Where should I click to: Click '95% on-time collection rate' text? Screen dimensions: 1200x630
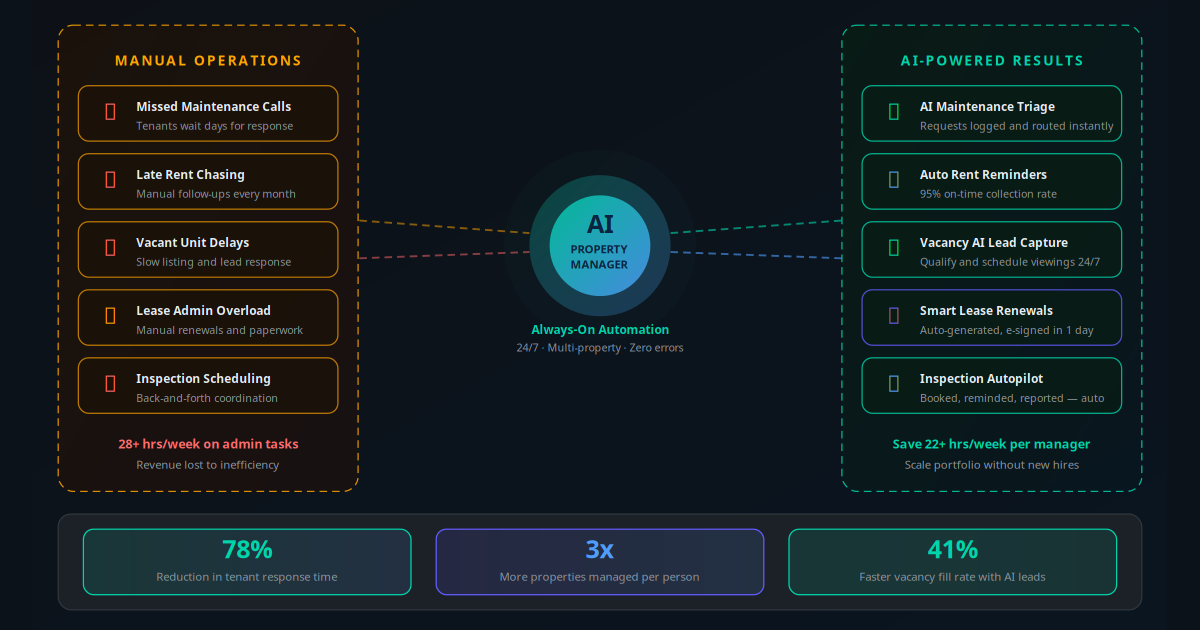coord(988,194)
